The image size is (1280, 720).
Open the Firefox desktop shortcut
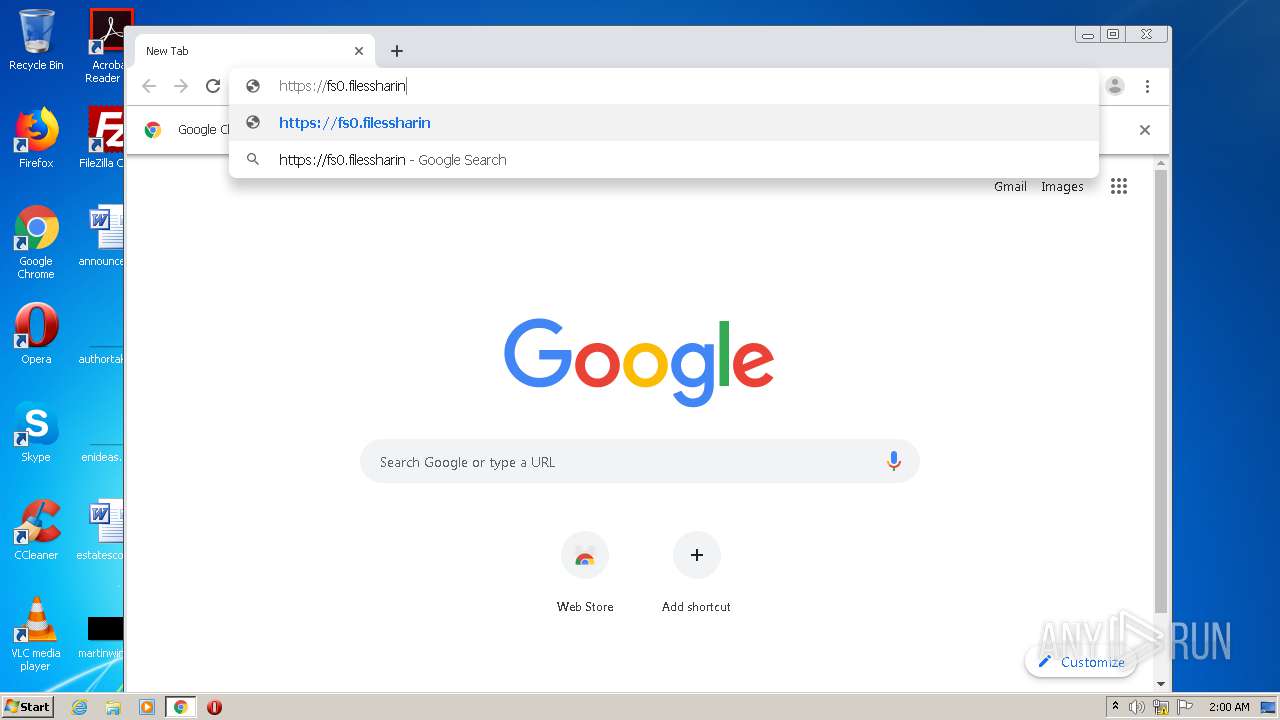pos(36,138)
